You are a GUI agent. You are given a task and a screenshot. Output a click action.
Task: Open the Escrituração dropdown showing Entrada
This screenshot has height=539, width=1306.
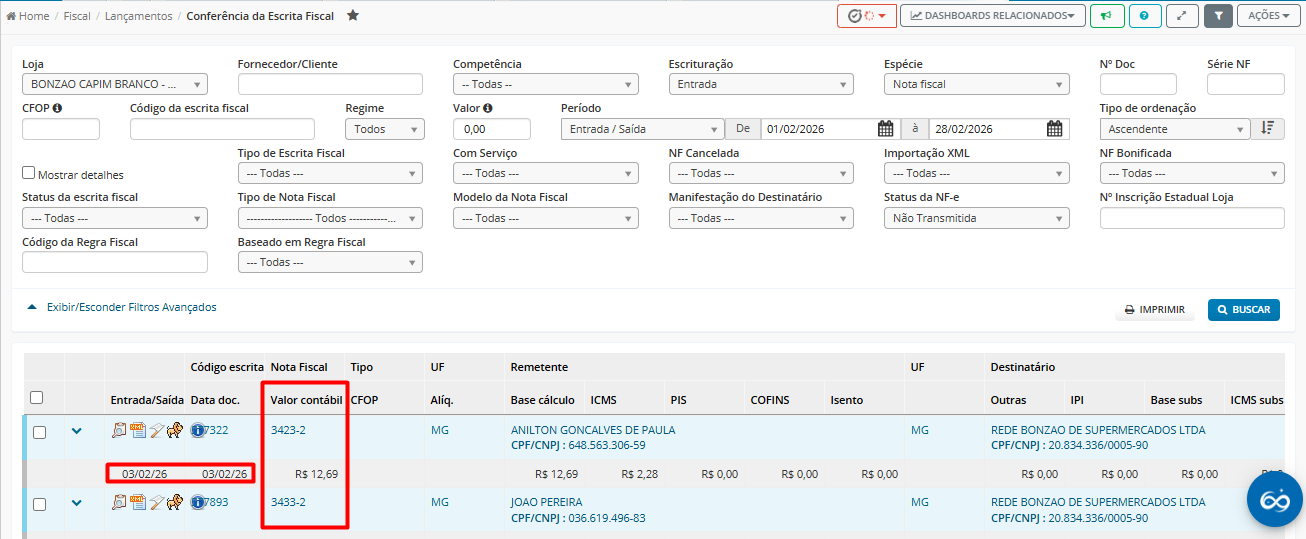click(760, 85)
